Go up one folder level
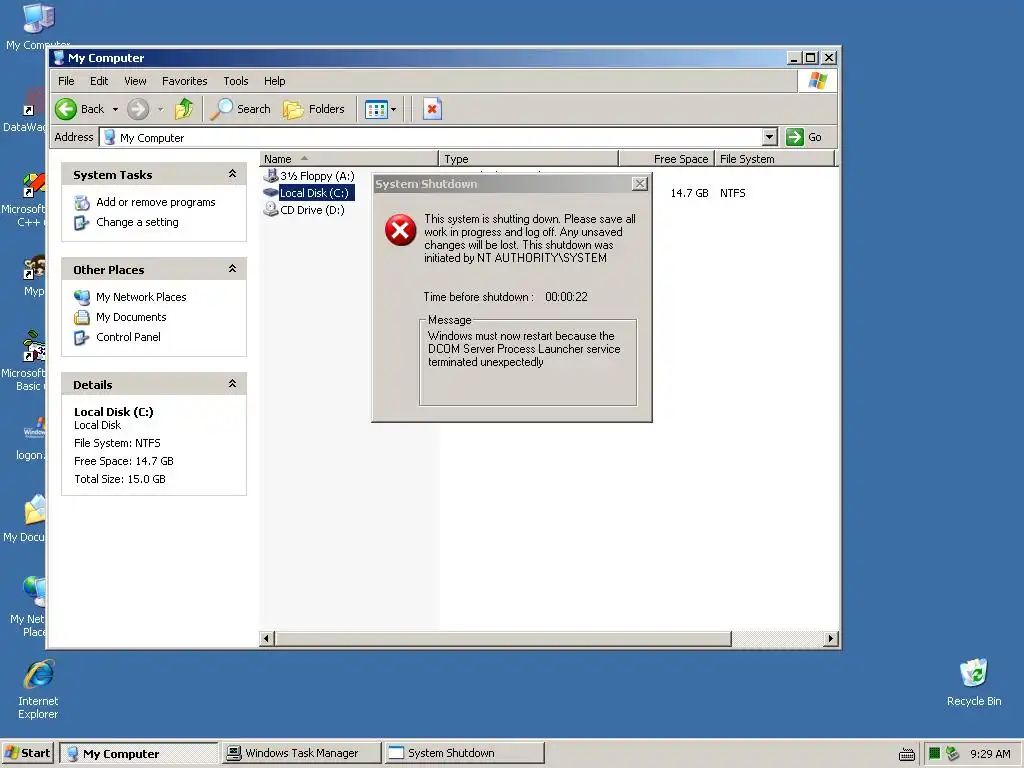Image resolution: width=1024 pixels, height=768 pixels. click(184, 109)
